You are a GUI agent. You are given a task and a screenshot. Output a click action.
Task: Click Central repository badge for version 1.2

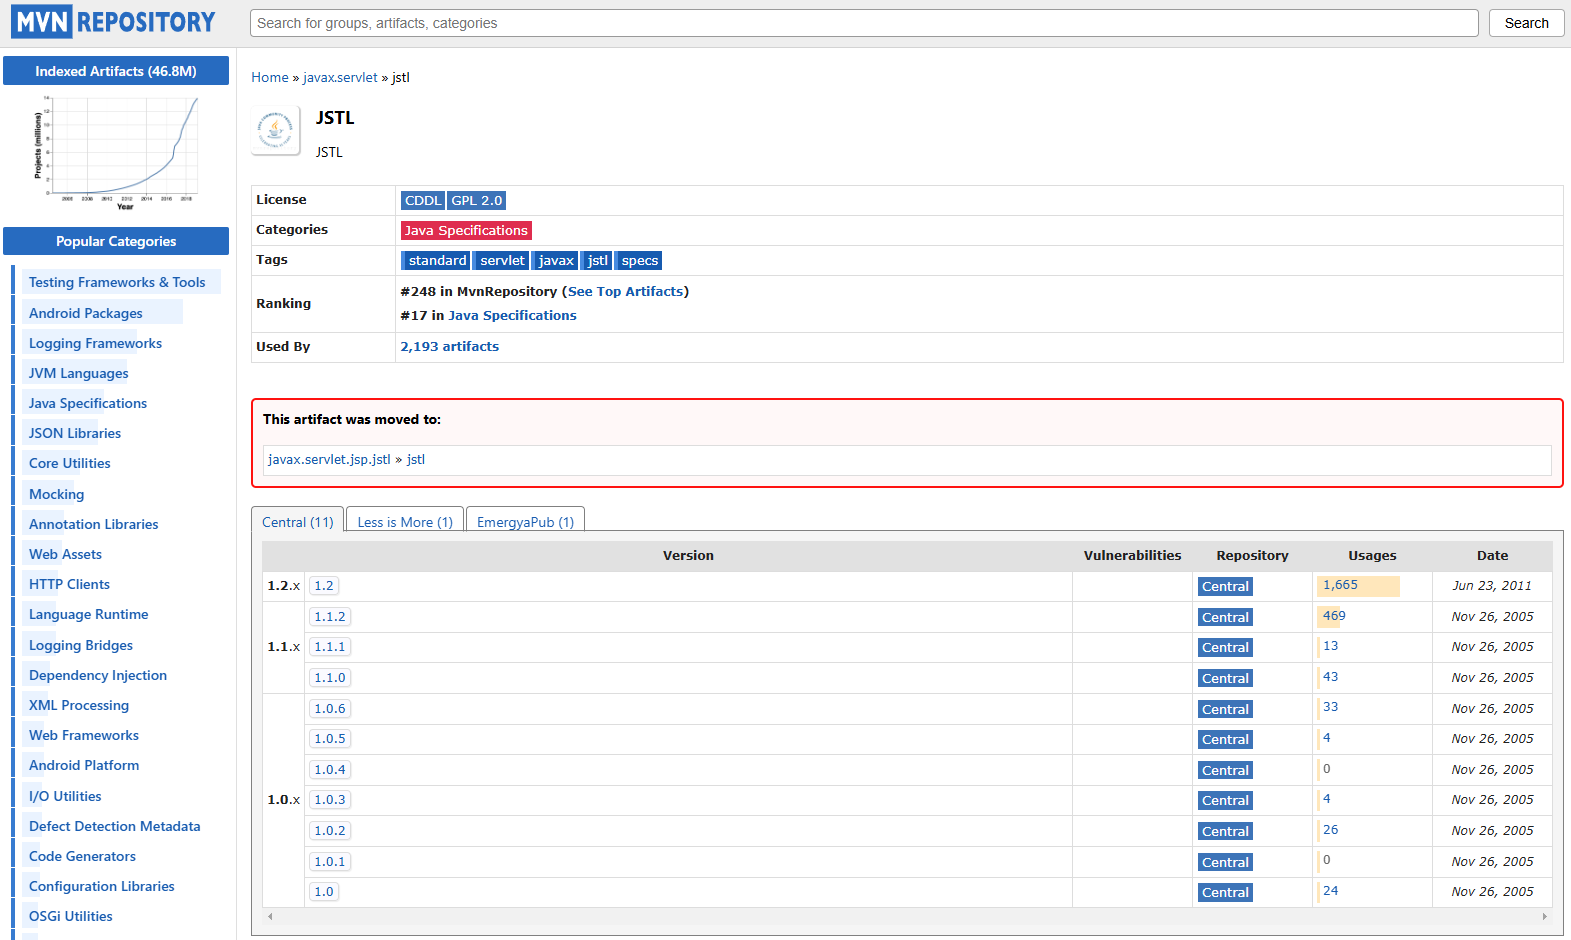[x=1225, y=587]
